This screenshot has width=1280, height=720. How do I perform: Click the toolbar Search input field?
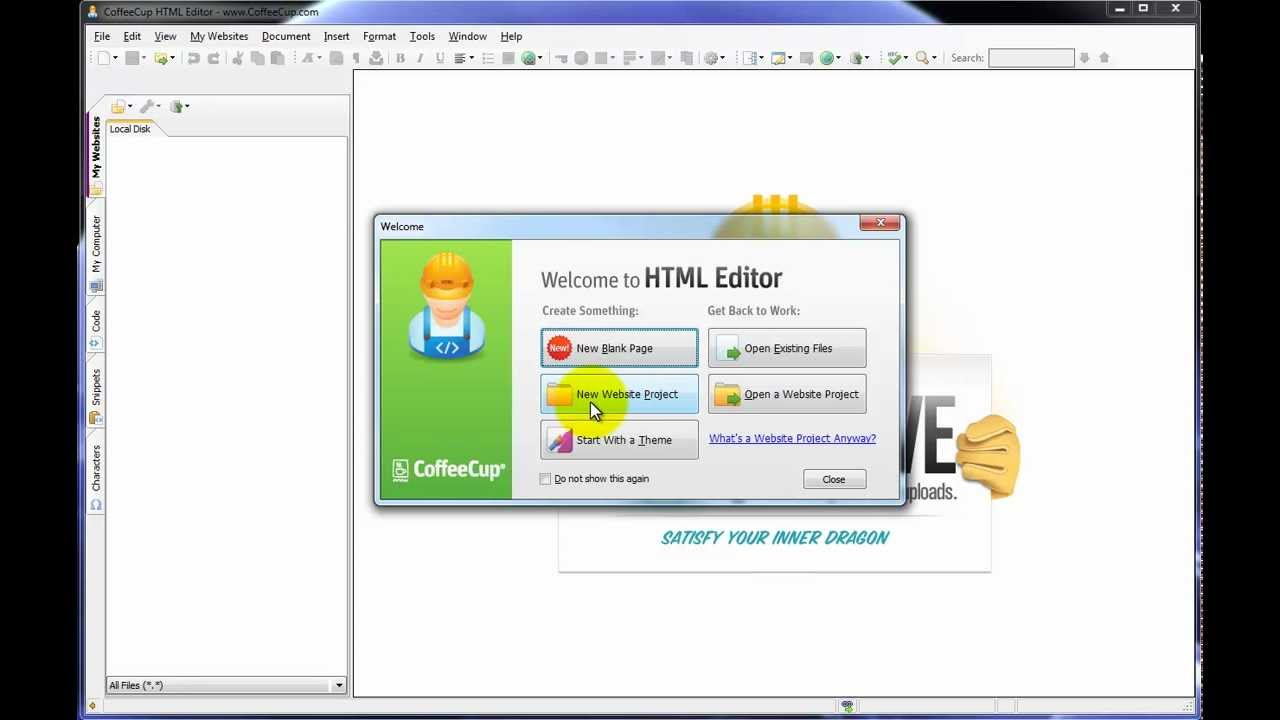pyautogui.click(x=1031, y=58)
